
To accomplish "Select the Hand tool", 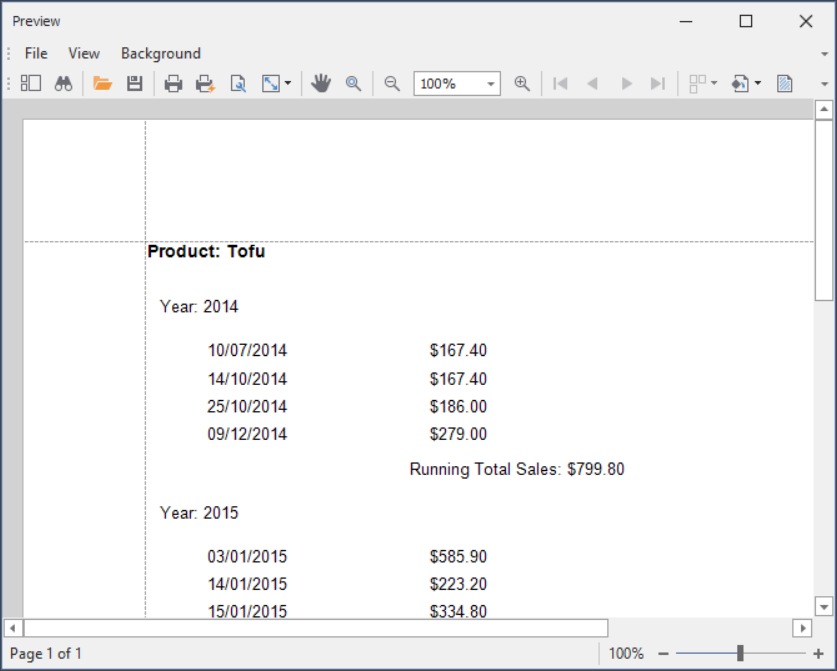I will tap(321, 83).
